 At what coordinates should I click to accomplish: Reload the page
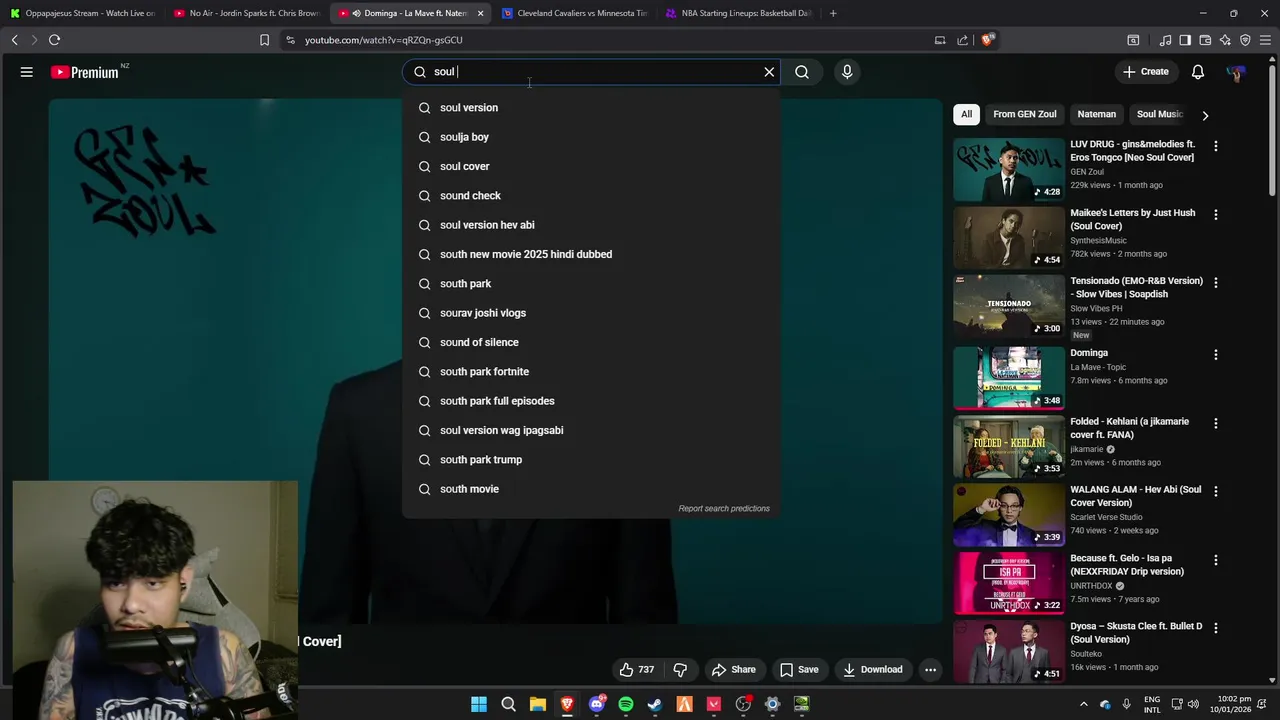(54, 40)
